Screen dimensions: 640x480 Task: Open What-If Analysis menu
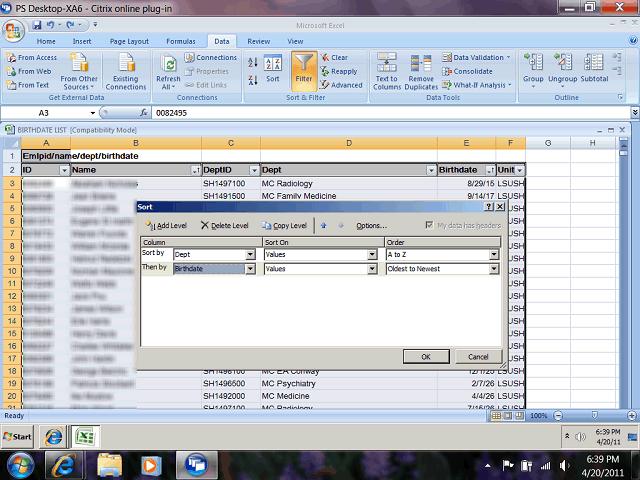[477, 85]
